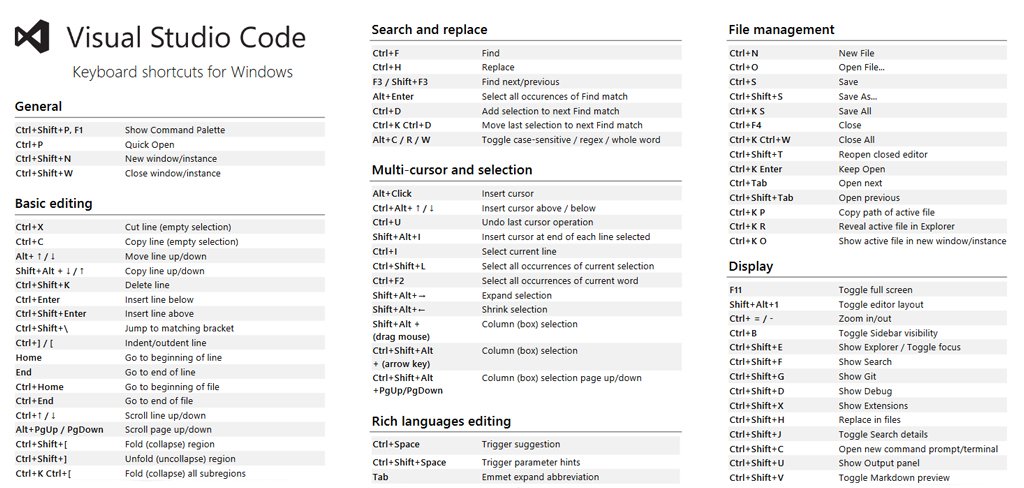The height and width of the screenshot is (488, 1024).
Task: Click the 'Trigger parameter hints' description
Action: point(531,463)
